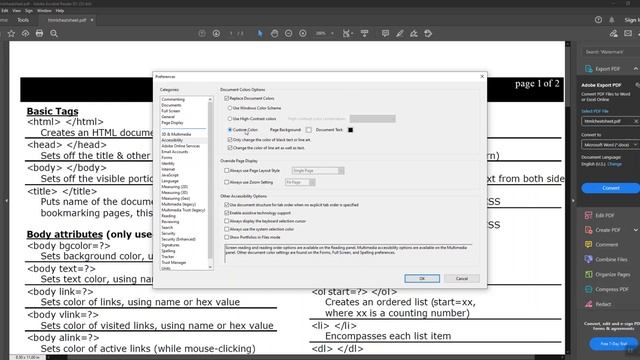Open the high-contrast color combination dropdown

pyautogui.click(x=372, y=119)
